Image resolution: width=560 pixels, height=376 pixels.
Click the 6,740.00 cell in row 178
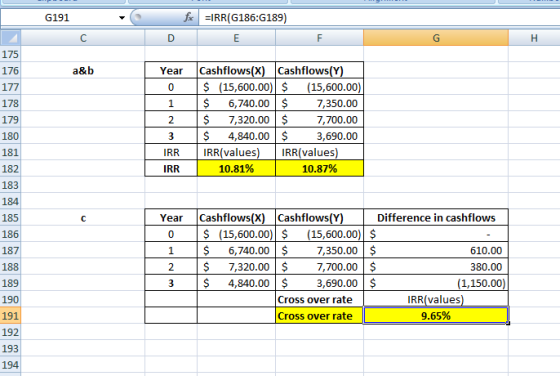click(236, 104)
